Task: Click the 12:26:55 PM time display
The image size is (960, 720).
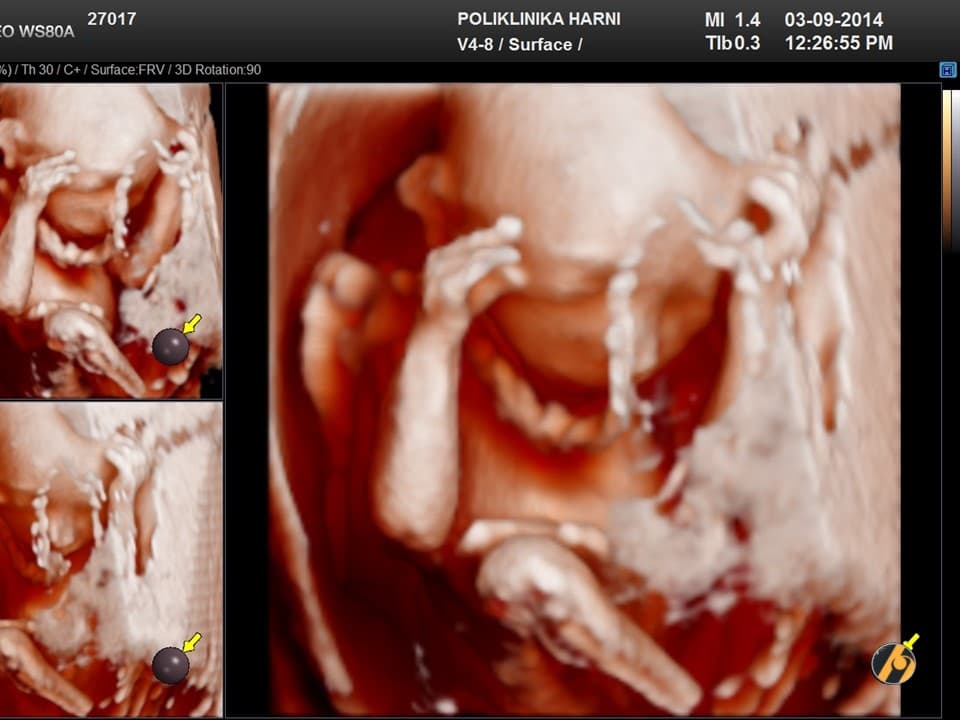Action: coord(839,43)
